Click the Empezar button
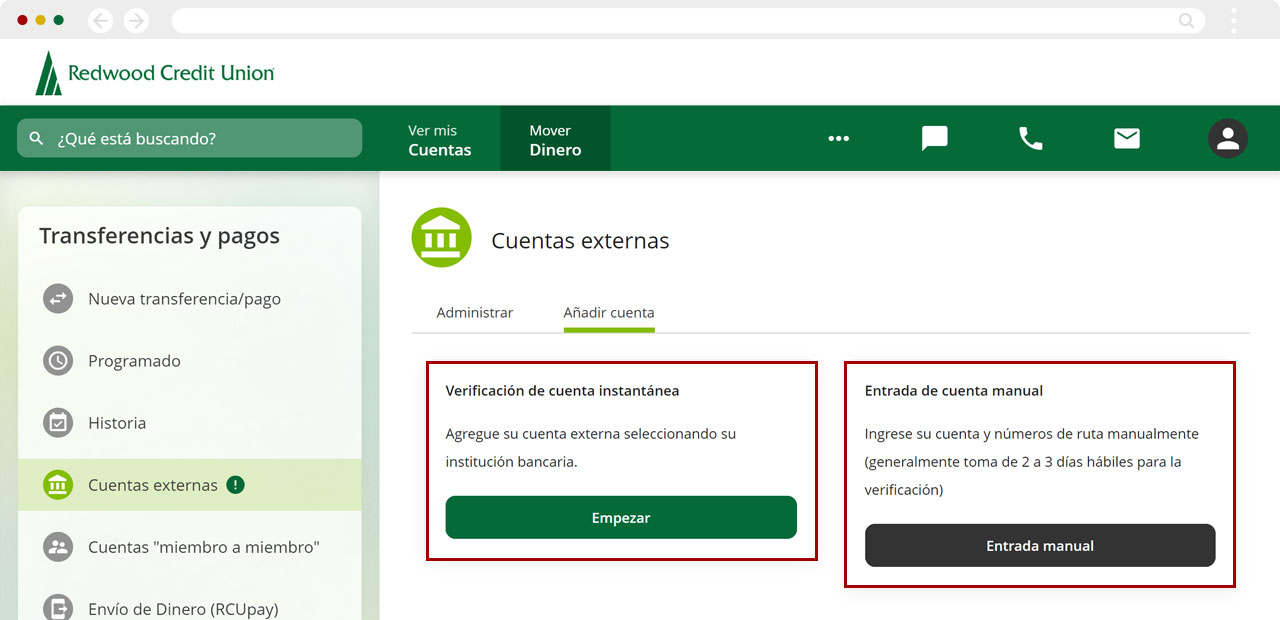 (621, 517)
